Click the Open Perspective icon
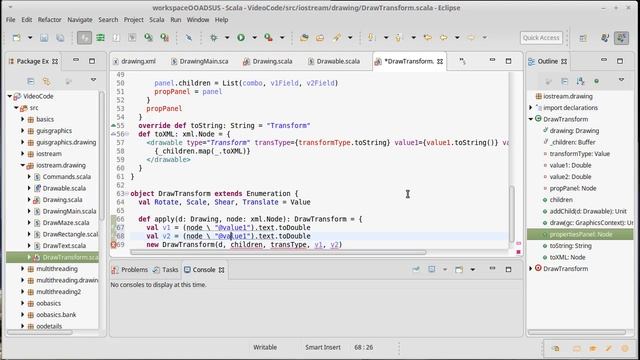This screenshot has width=640, height=360. [583, 38]
